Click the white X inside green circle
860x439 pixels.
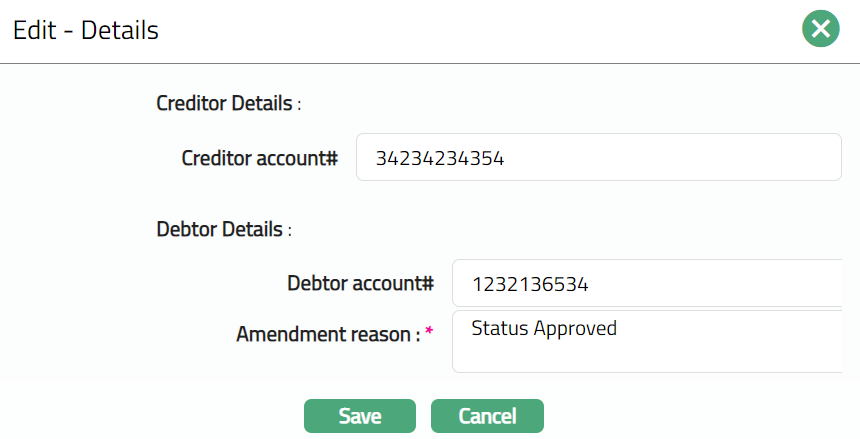pos(821,30)
